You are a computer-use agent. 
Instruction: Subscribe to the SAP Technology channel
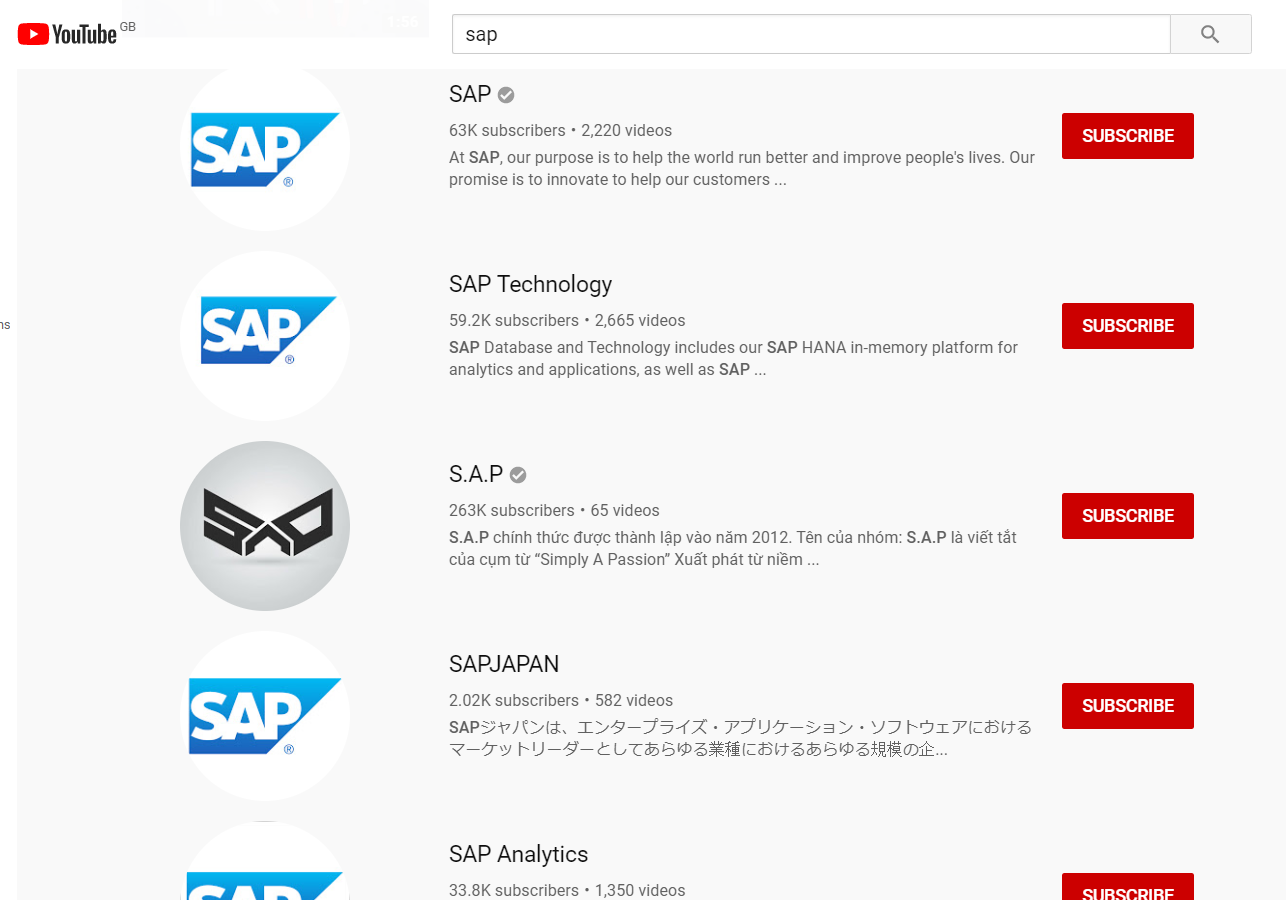pyautogui.click(x=1127, y=326)
